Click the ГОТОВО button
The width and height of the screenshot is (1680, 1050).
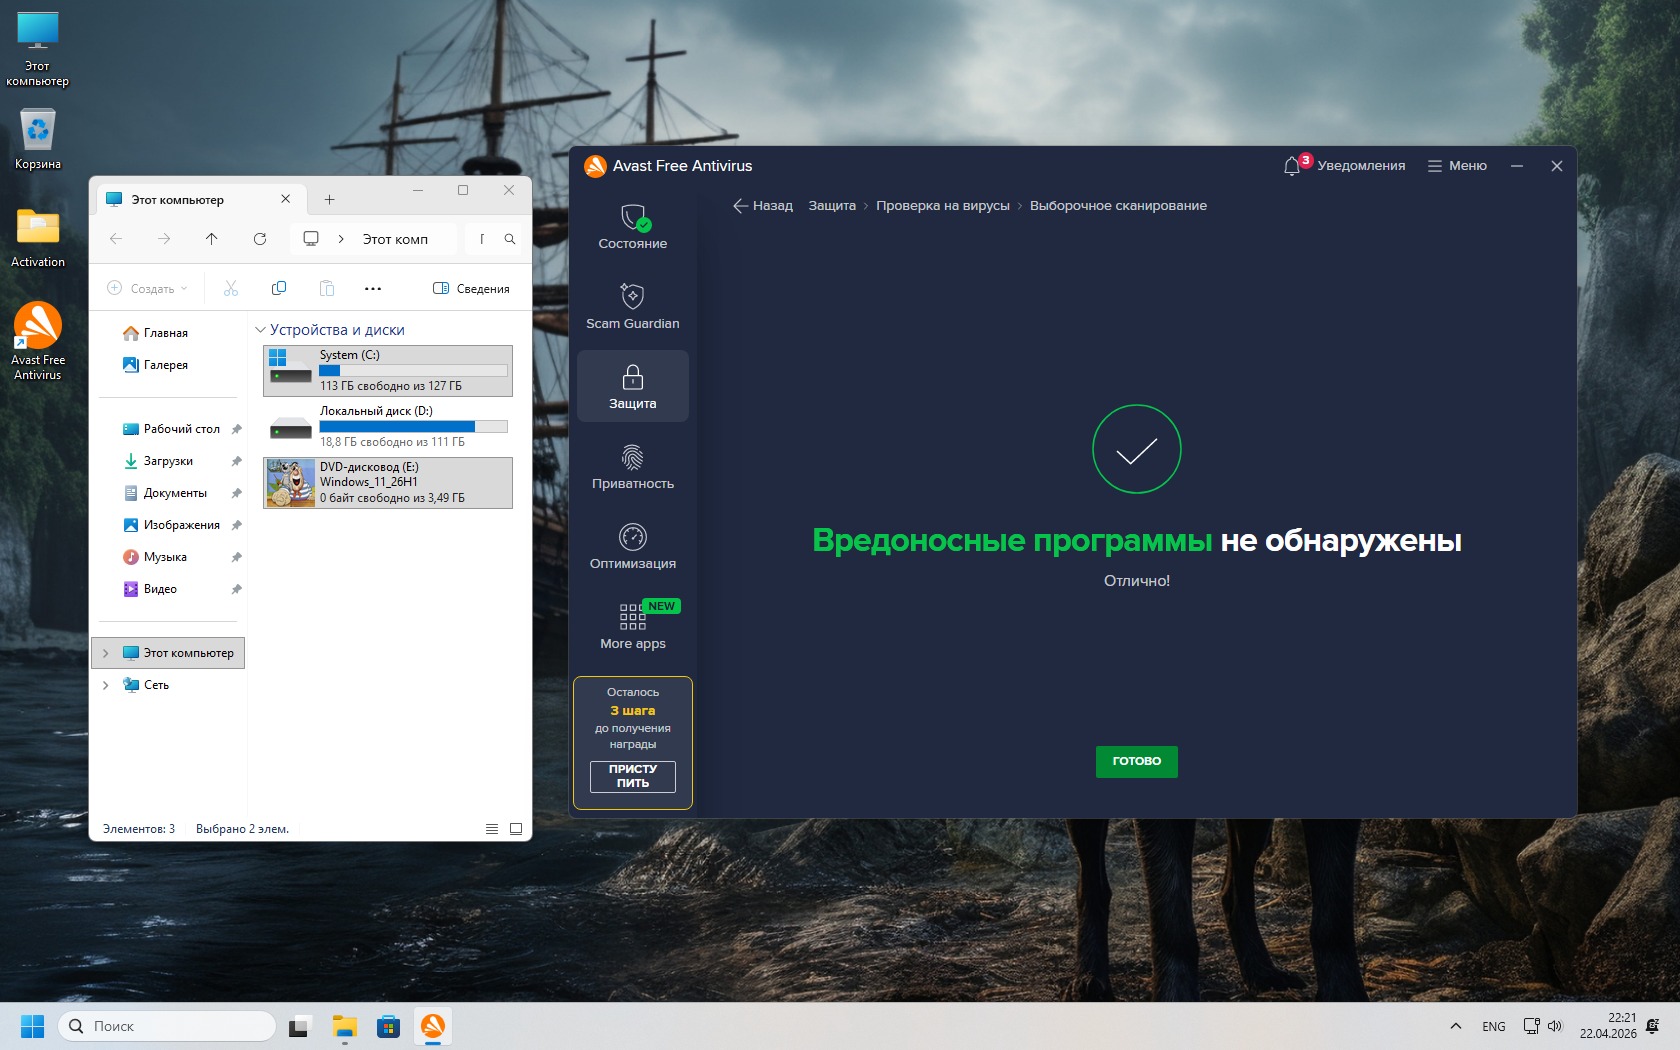pos(1136,761)
